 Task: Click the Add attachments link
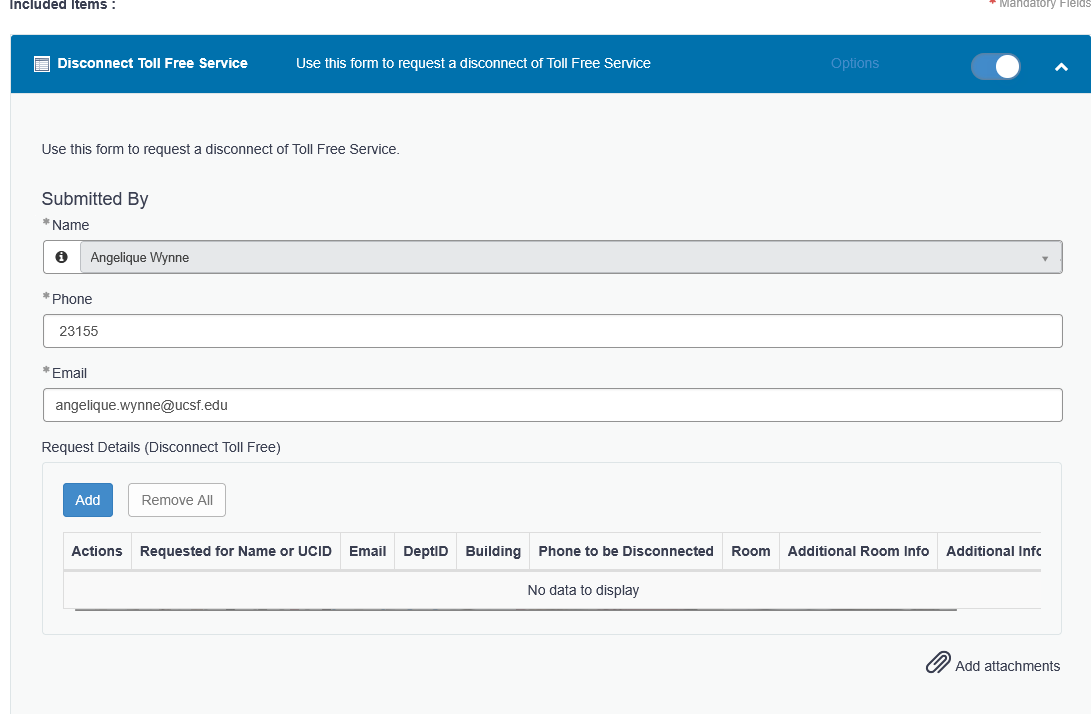(1007, 666)
